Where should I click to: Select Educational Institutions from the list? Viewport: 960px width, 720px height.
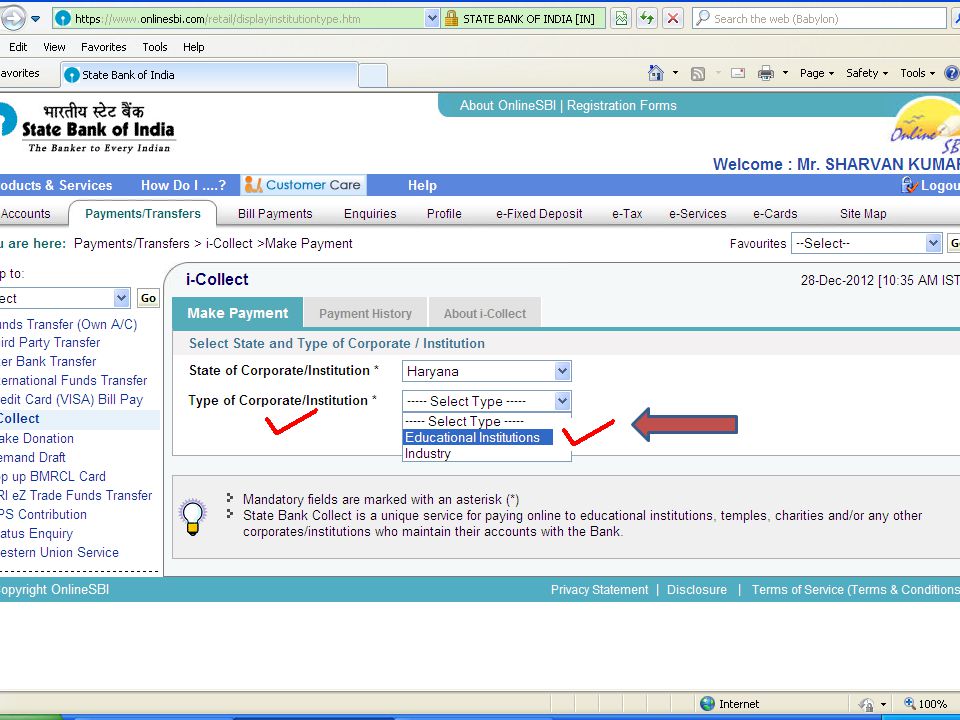click(x=478, y=437)
